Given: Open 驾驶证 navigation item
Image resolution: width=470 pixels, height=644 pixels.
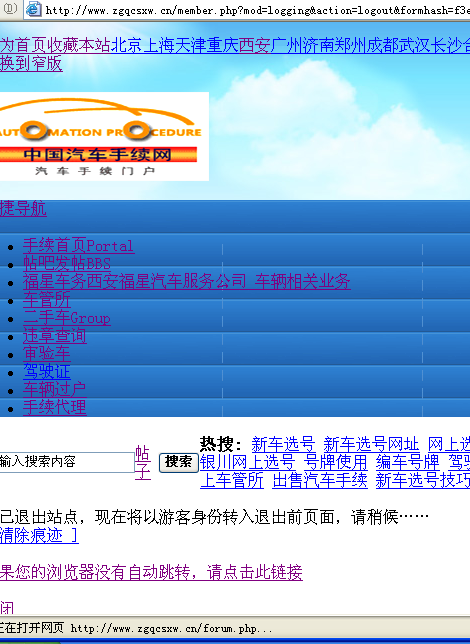Looking at the screenshot, I should [x=47, y=372].
